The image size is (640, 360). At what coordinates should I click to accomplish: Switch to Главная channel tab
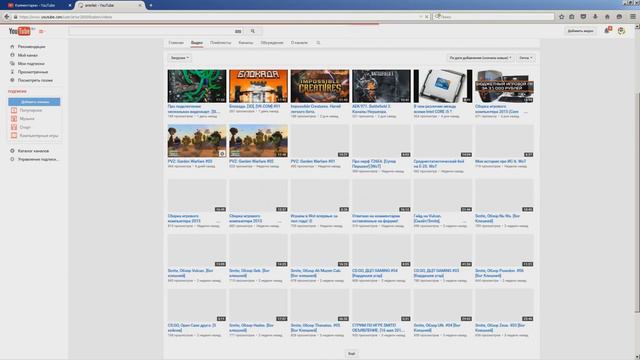click(176, 42)
